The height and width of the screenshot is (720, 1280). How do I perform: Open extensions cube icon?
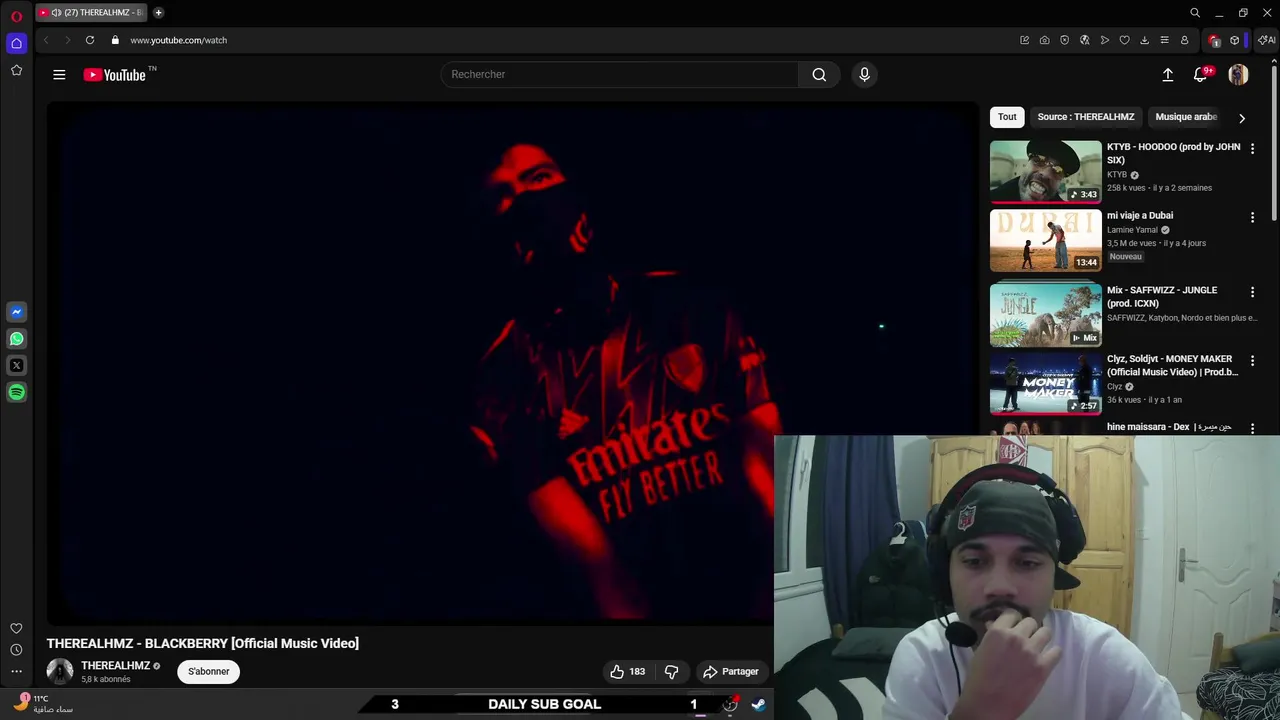pyautogui.click(x=1234, y=40)
